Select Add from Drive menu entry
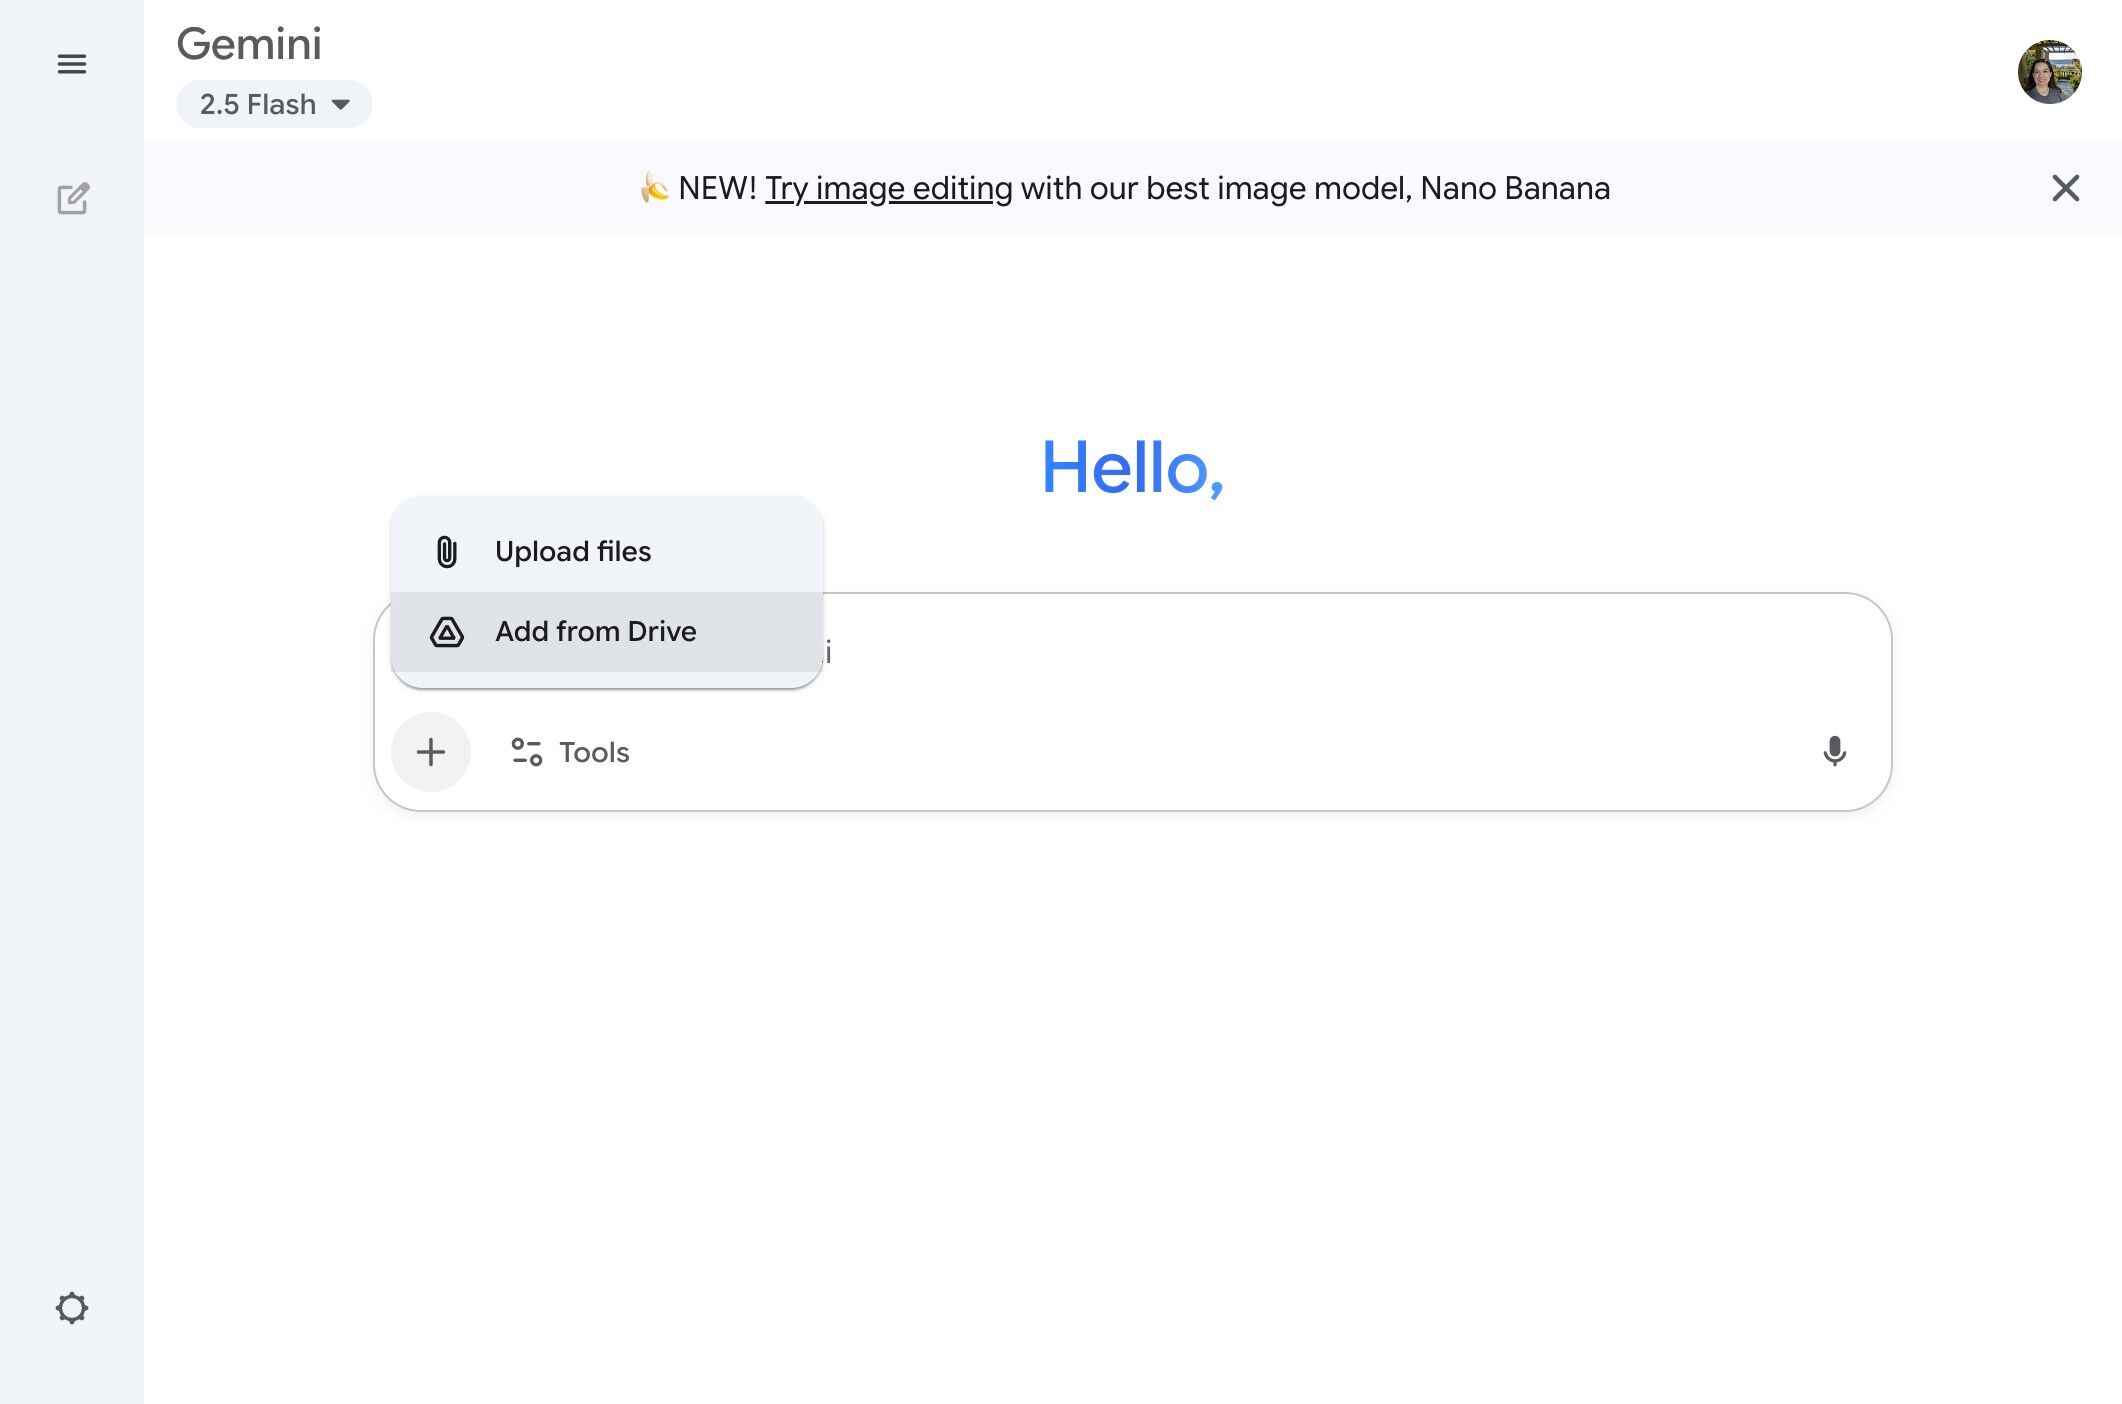Image resolution: width=2122 pixels, height=1404 pixels. point(596,632)
